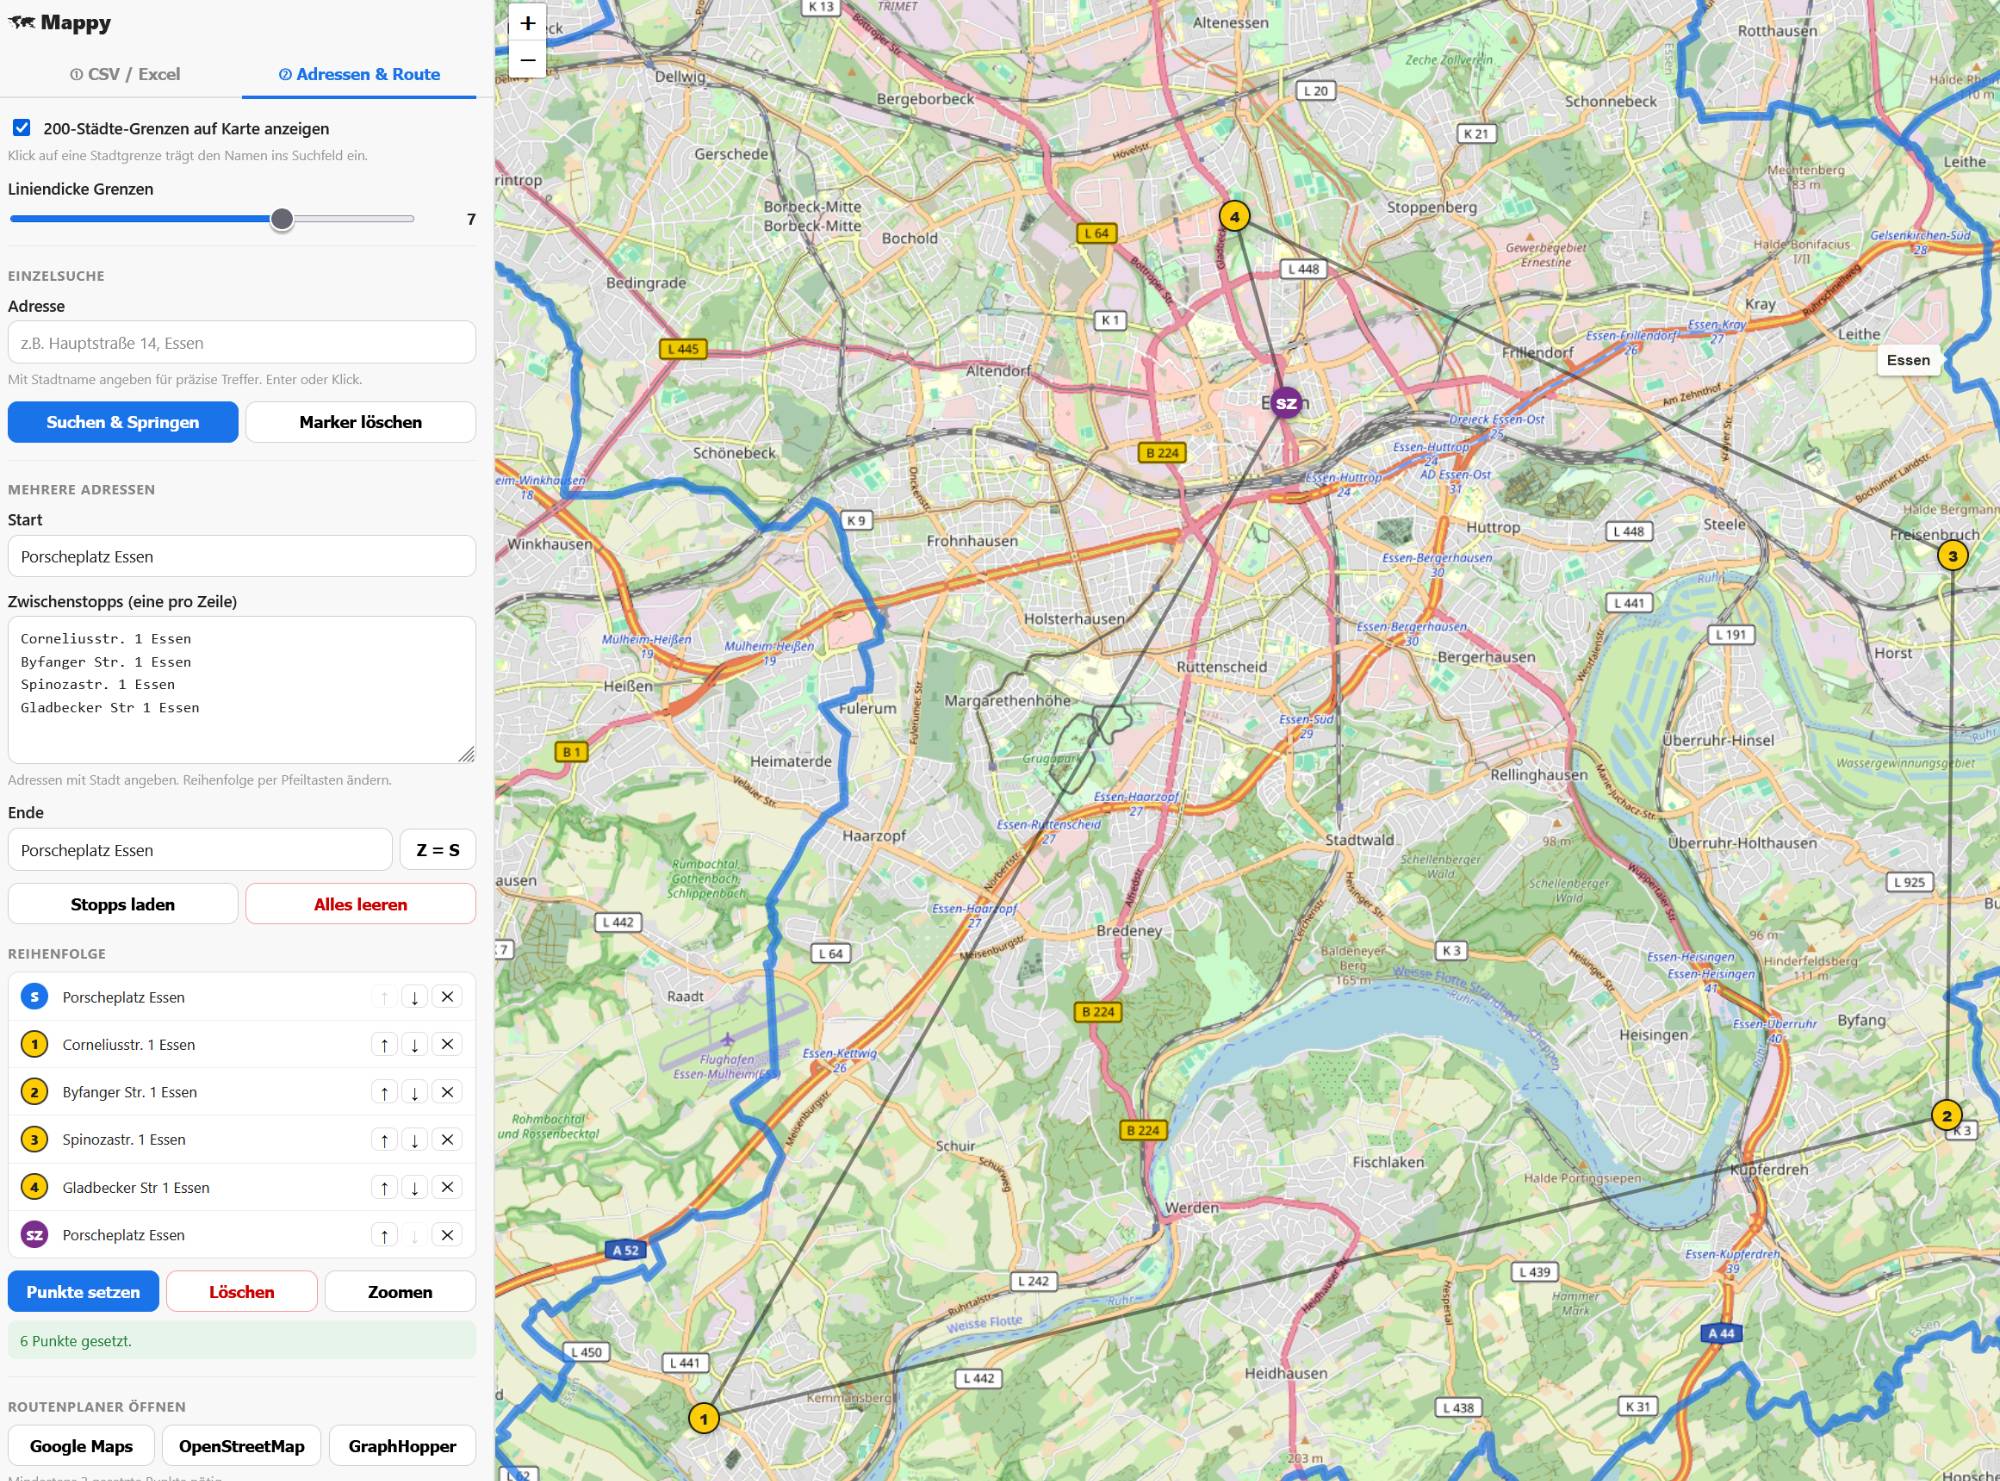2000x1481 pixels.
Task: Toggle the 200-Städte-Grenzen checkbox
Action: [x=21, y=128]
